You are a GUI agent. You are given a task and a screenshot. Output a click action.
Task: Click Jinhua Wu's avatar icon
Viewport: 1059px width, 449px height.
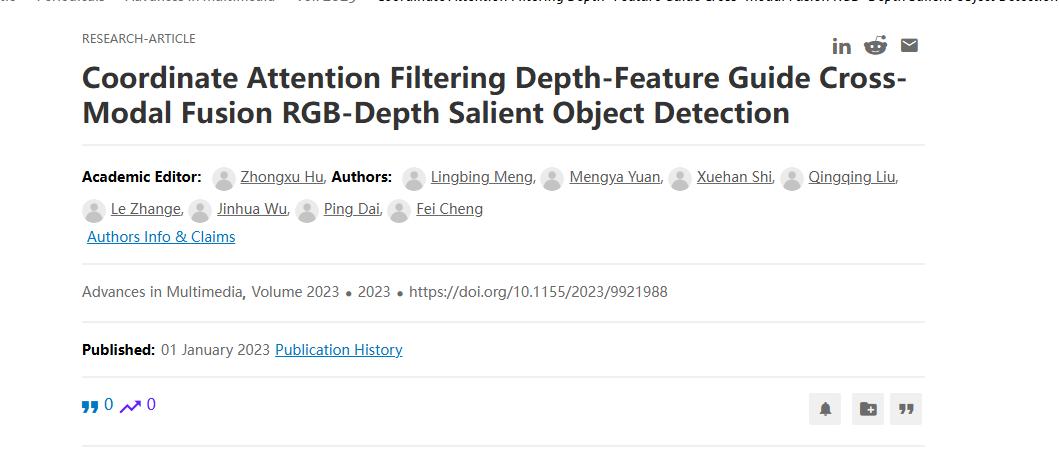200,210
